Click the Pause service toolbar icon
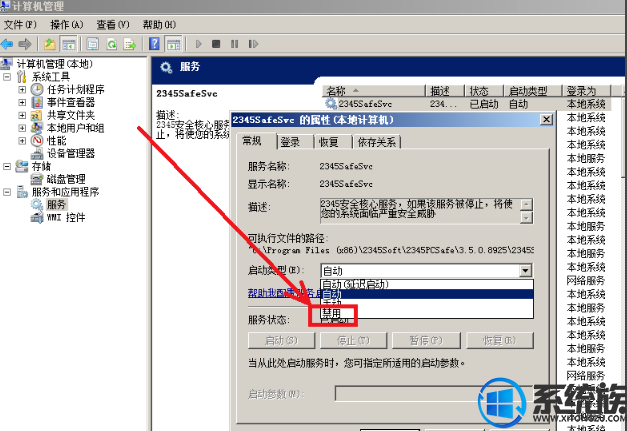This screenshot has height=431, width=627. pos(234,44)
